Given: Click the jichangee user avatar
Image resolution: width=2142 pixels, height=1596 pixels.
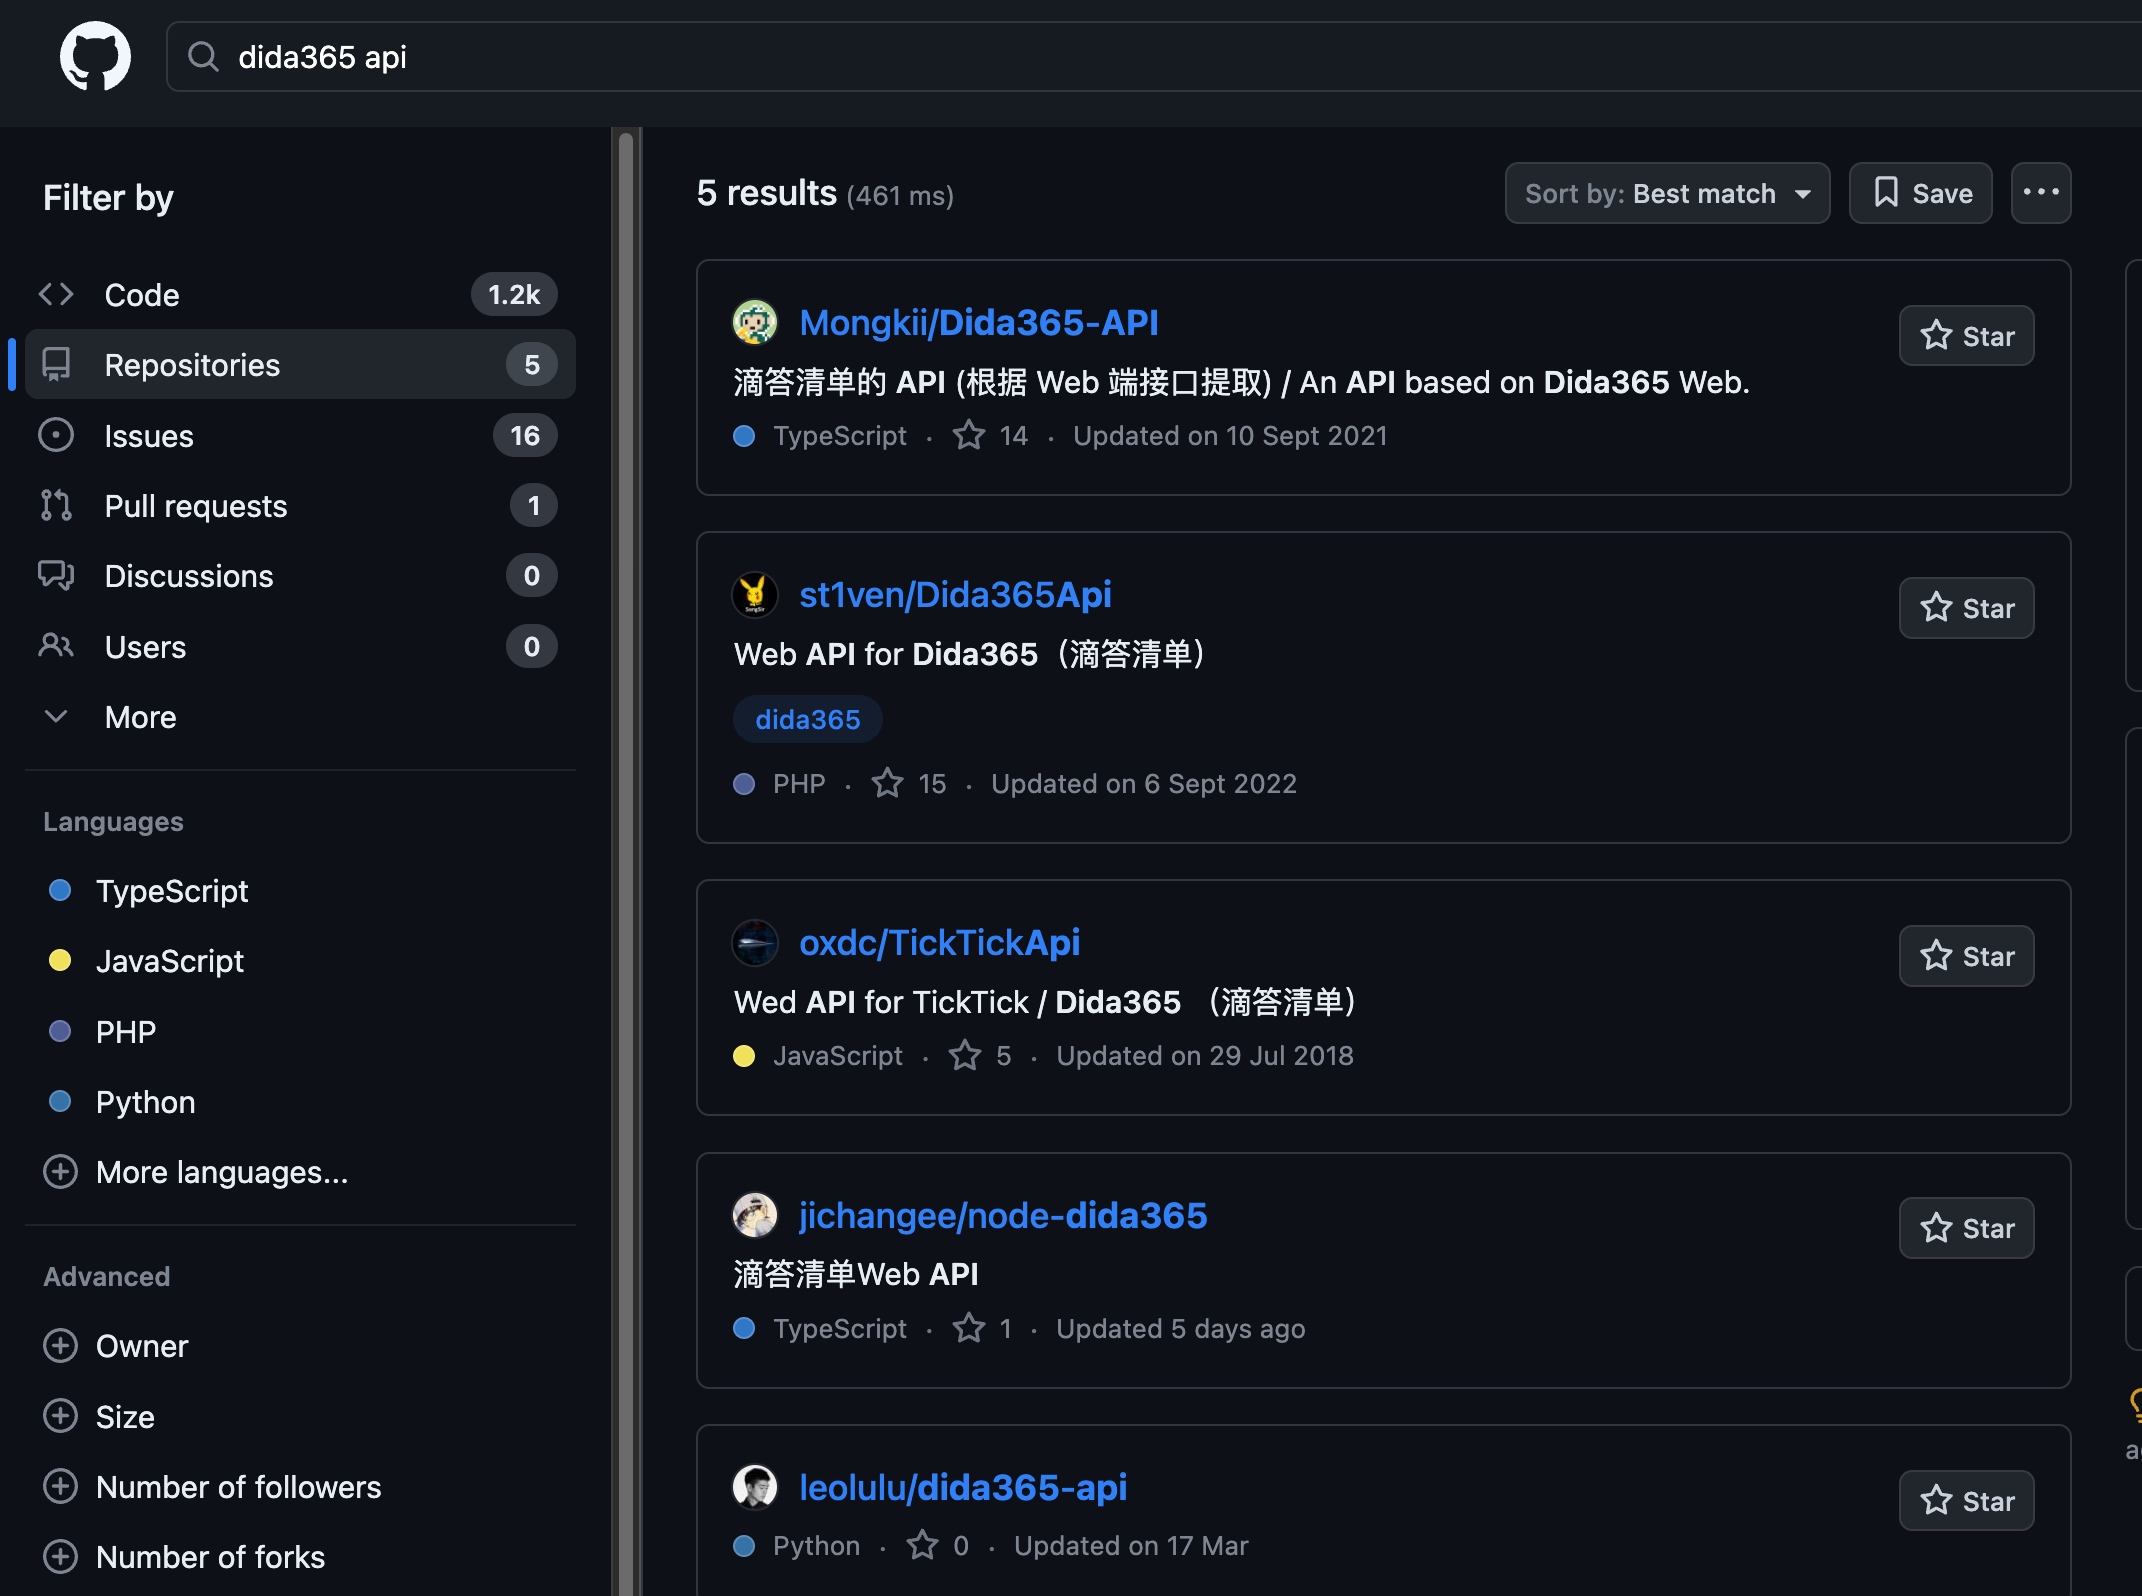Looking at the screenshot, I should [x=755, y=1216].
